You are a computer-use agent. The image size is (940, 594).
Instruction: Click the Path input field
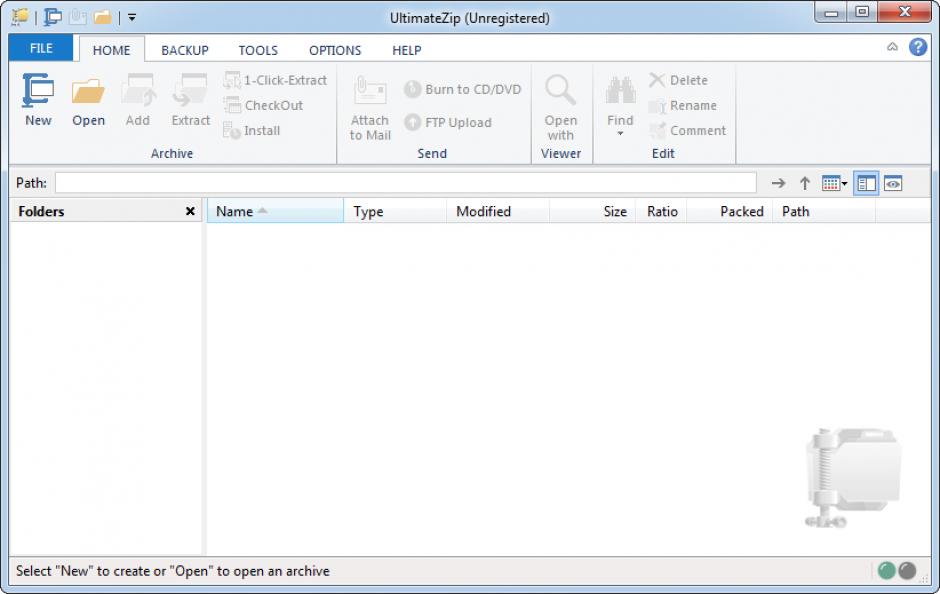[405, 183]
